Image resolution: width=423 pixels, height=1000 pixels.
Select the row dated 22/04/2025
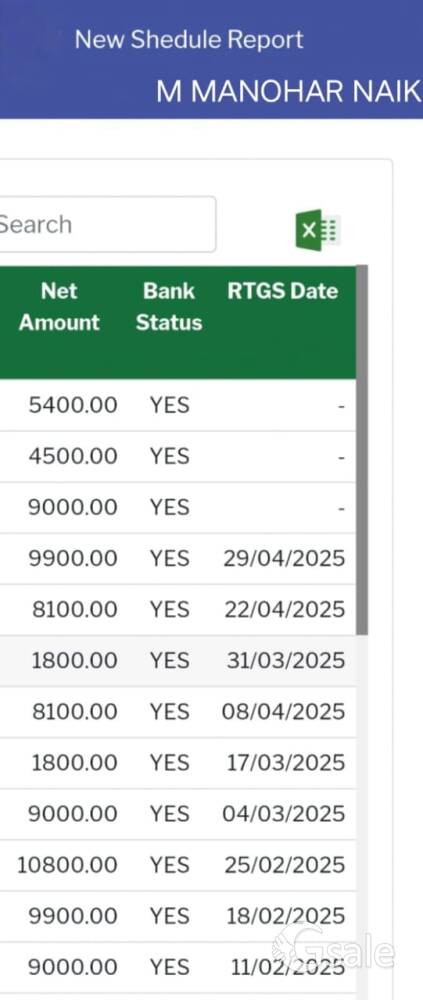(178, 610)
